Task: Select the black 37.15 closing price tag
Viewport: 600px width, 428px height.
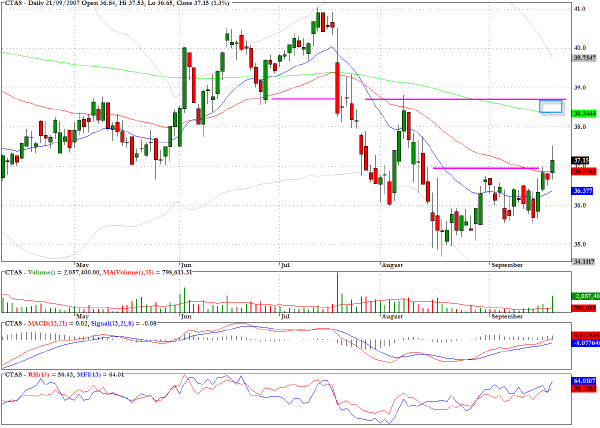Action: coord(580,160)
